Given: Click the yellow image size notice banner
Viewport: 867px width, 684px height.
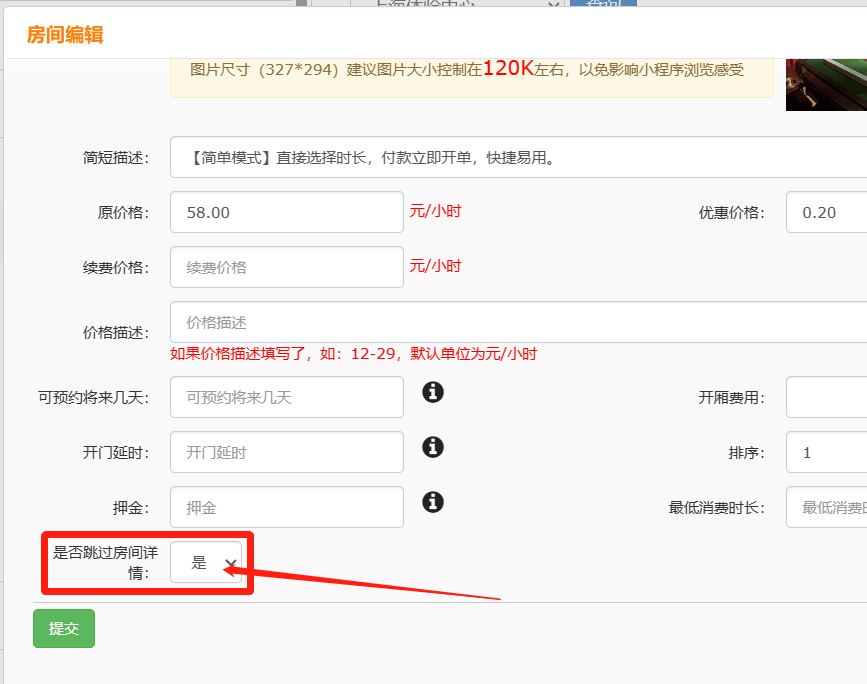Looking at the screenshot, I should click(471, 70).
